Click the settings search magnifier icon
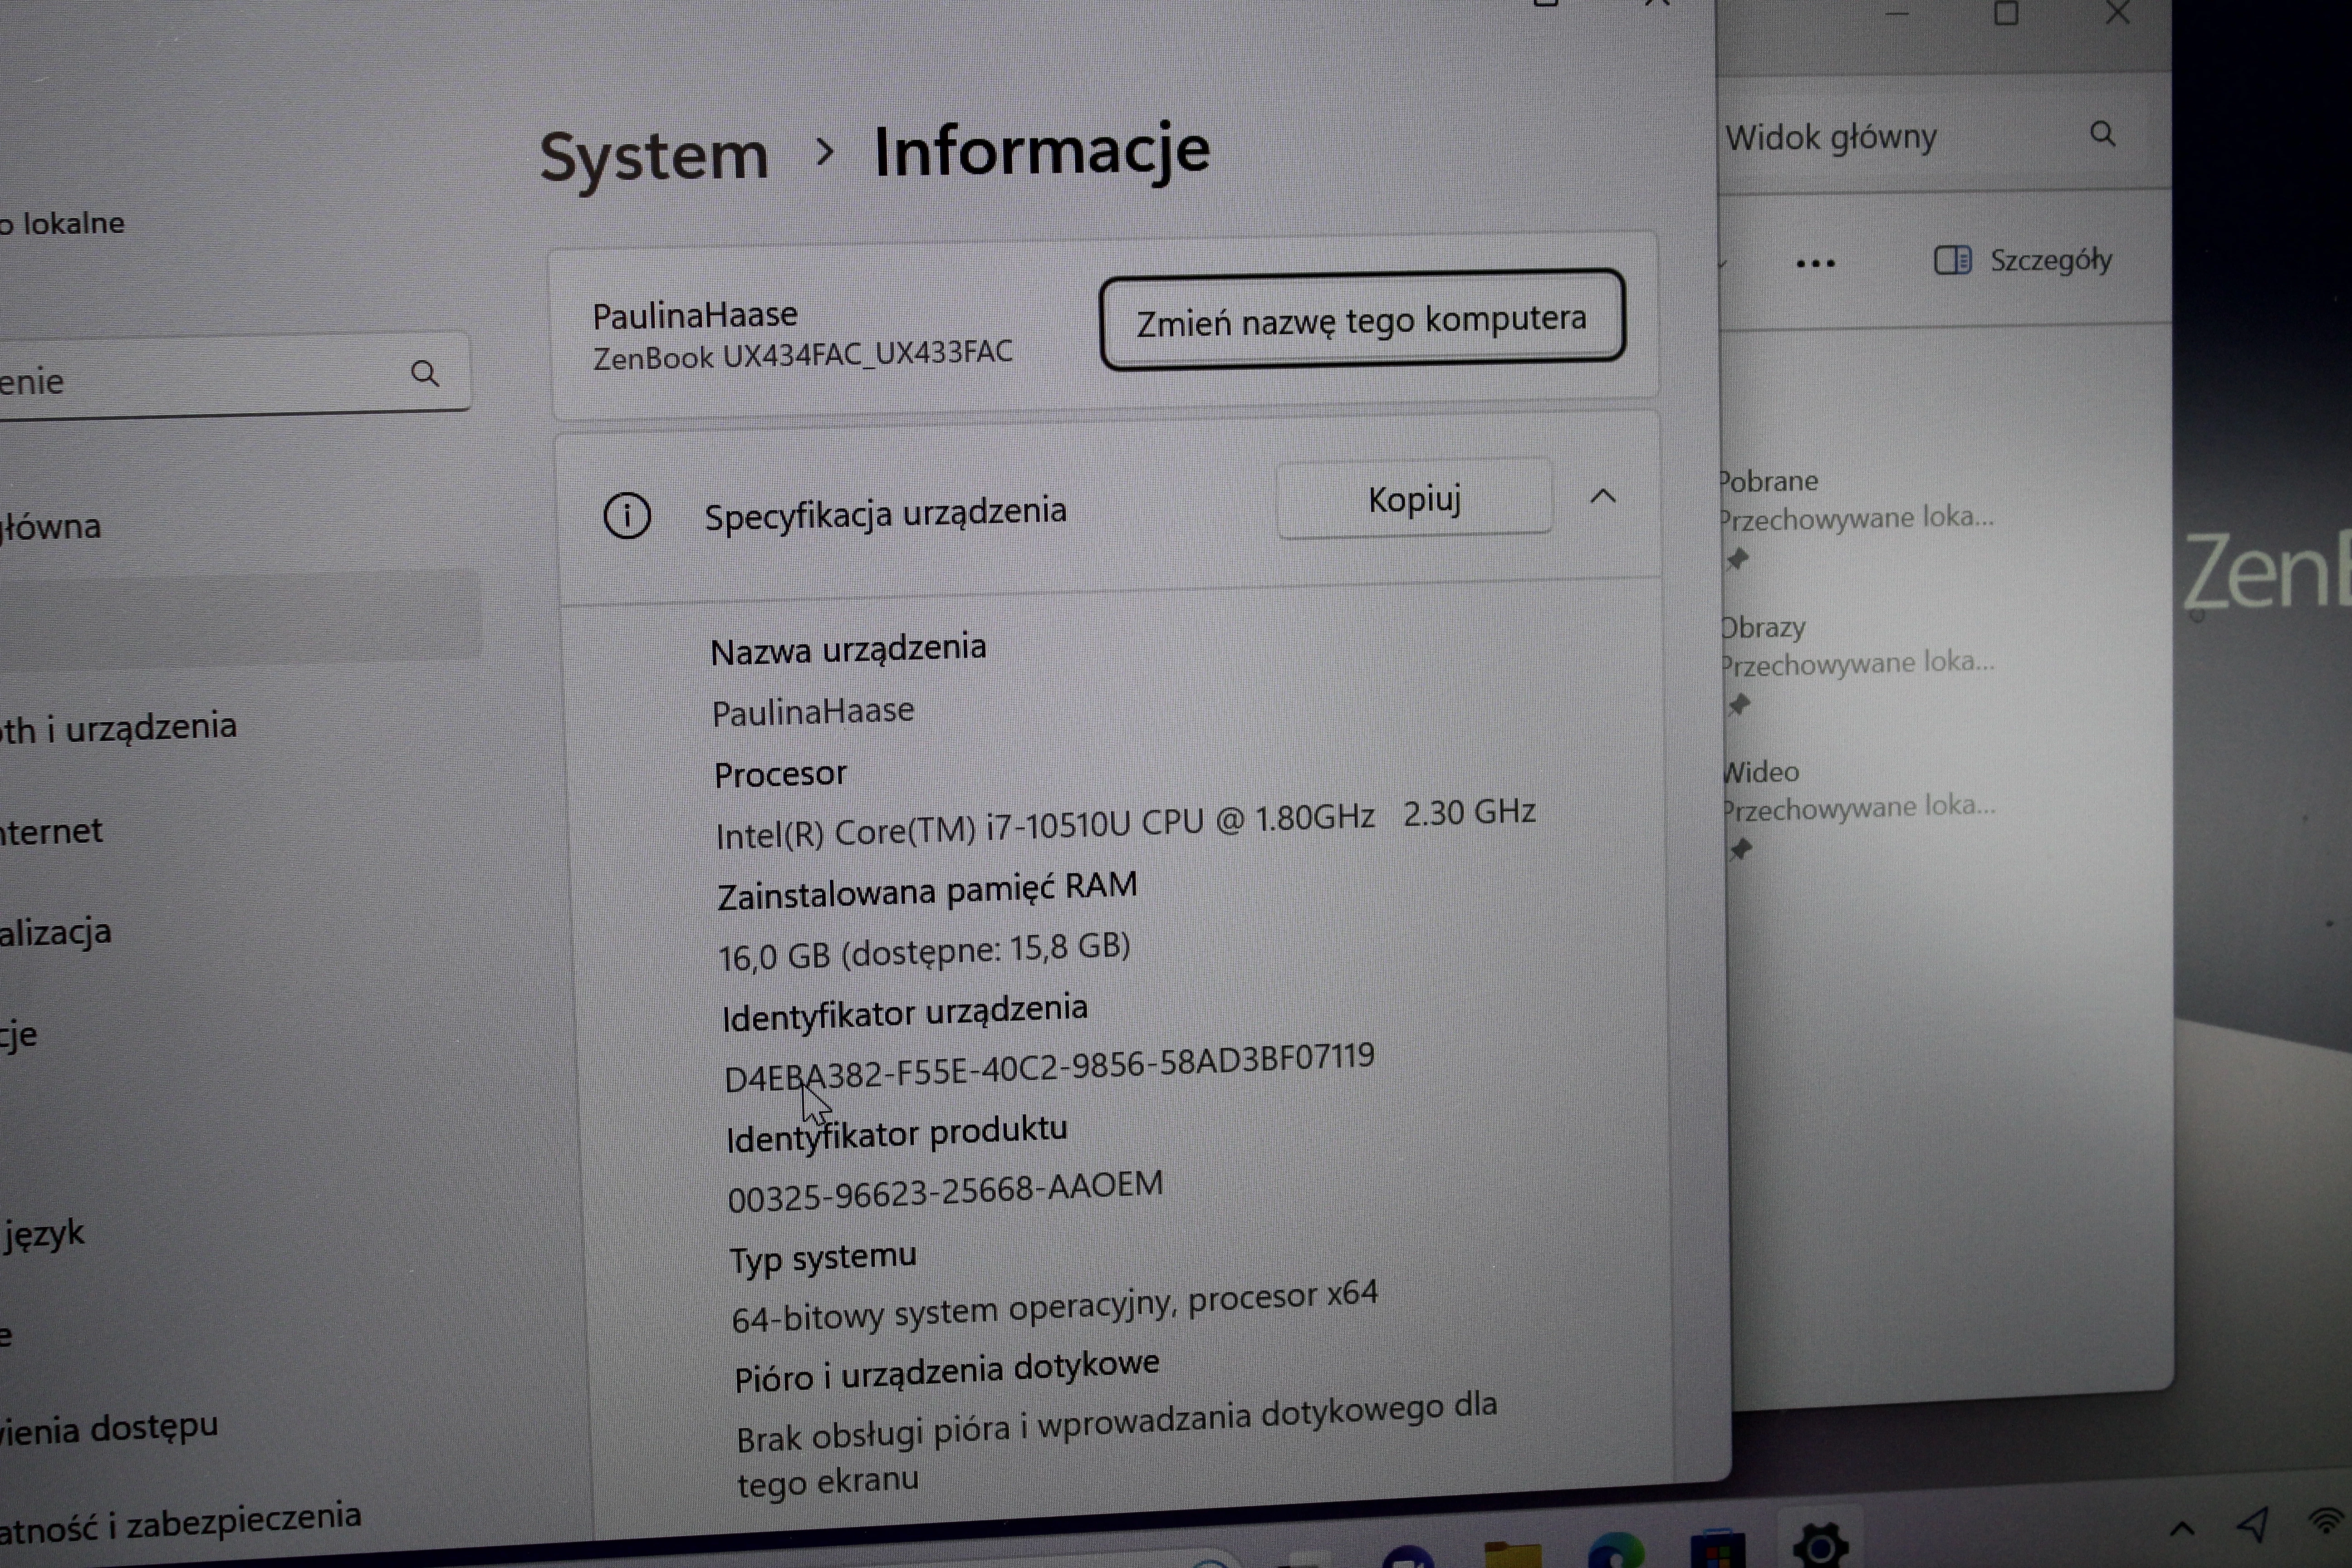The height and width of the screenshot is (1568, 2352). tap(425, 374)
